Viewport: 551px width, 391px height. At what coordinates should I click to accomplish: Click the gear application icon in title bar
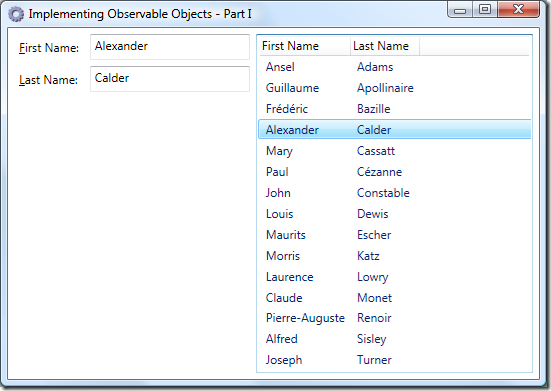16,14
